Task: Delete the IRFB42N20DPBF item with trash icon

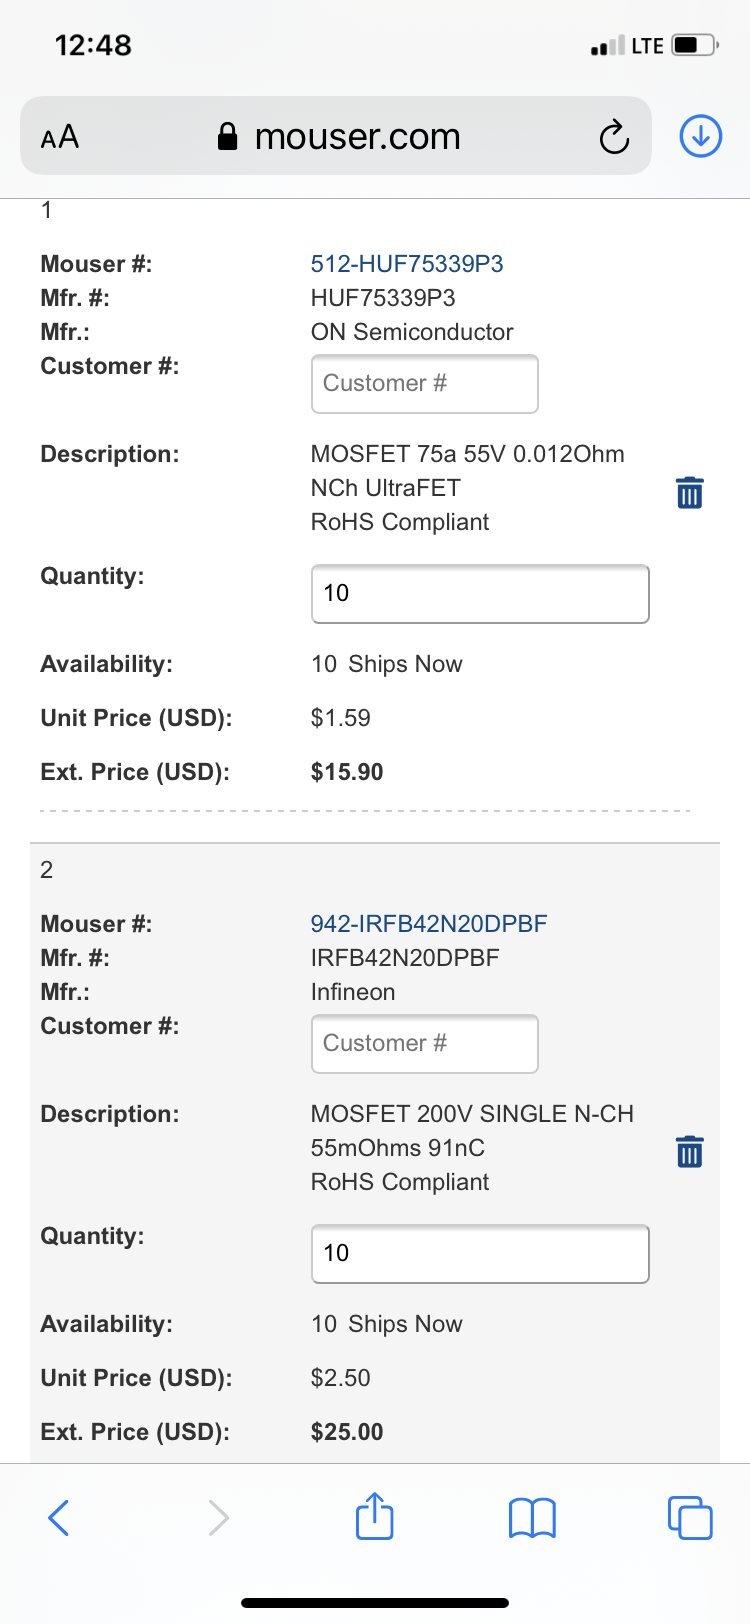Action: 690,1152
